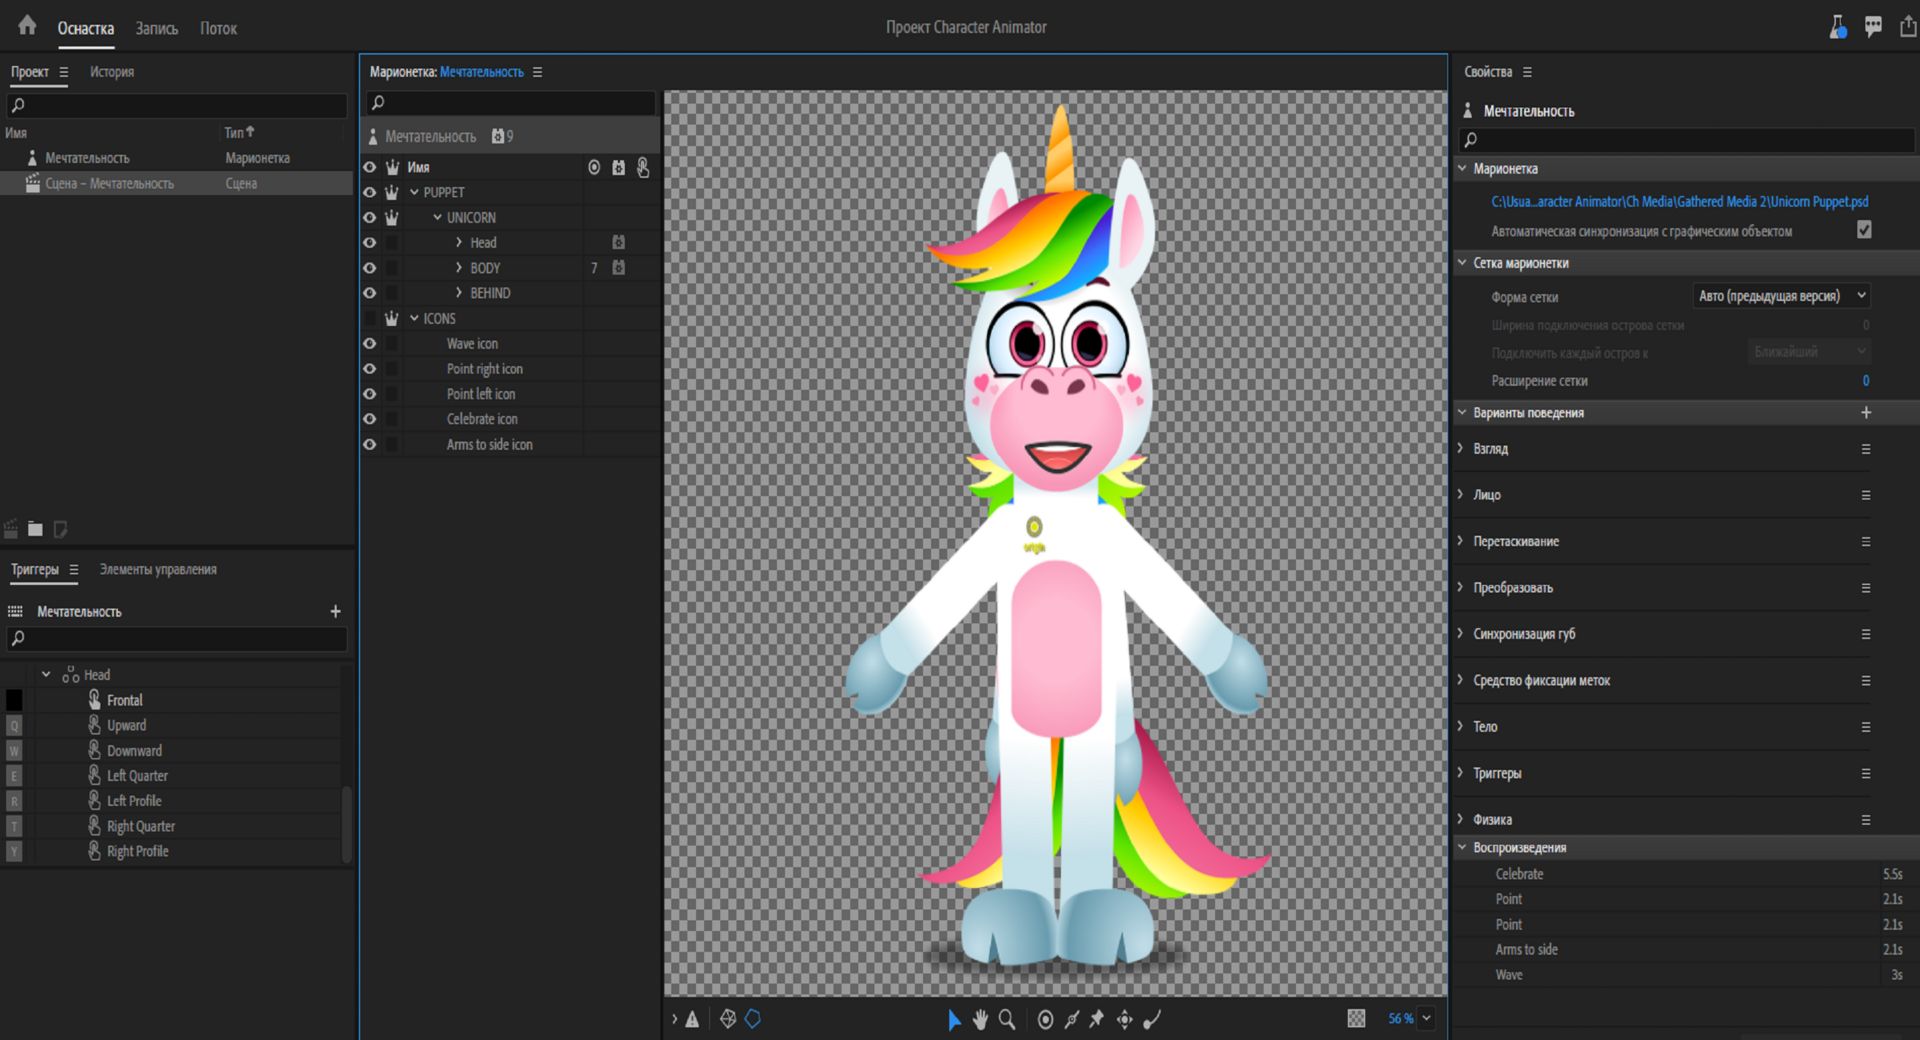The image size is (1920, 1040).
Task: Open the mesh shape dropdown
Action: (1780, 296)
